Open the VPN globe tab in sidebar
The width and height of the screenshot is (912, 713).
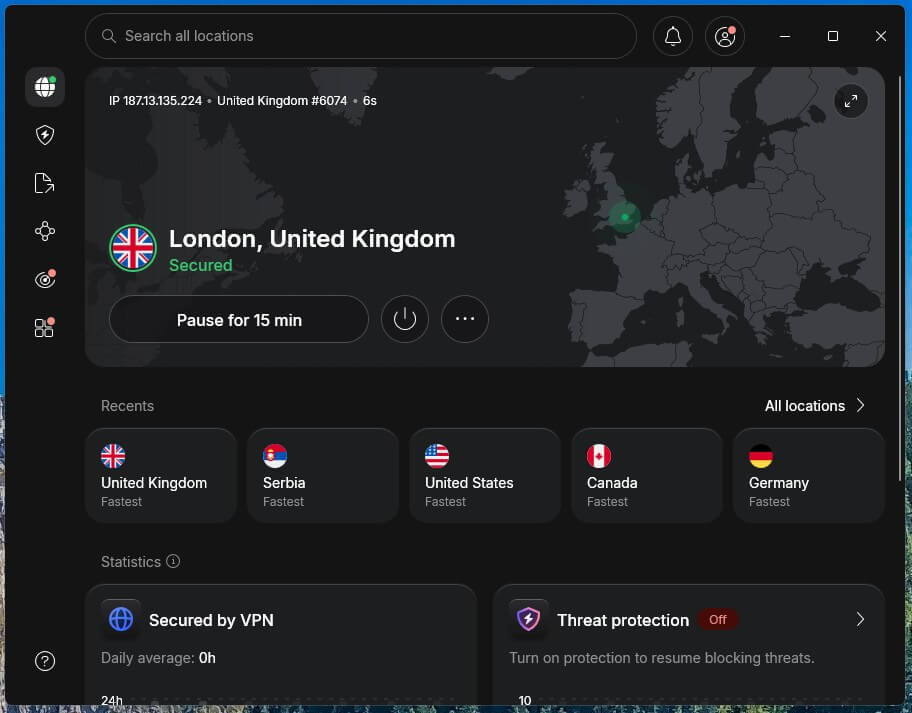pyautogui.click(x=45, y=87)
